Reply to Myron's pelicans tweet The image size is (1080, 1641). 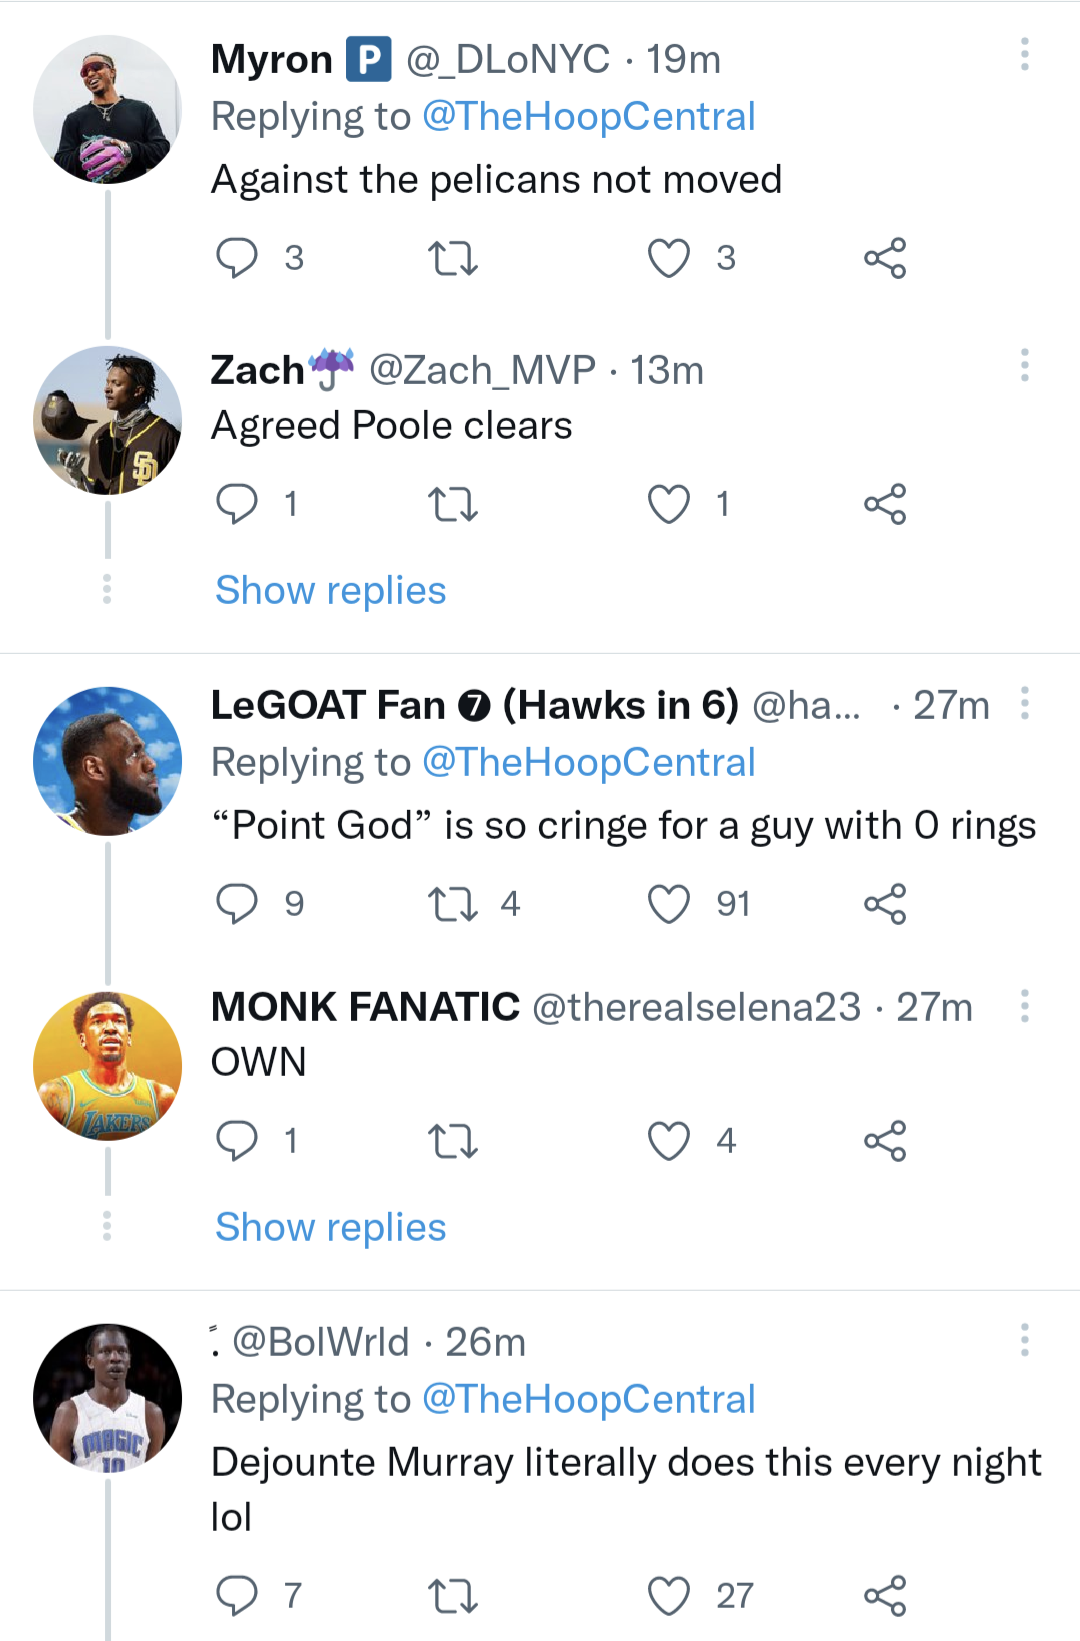tap(237, 258)
